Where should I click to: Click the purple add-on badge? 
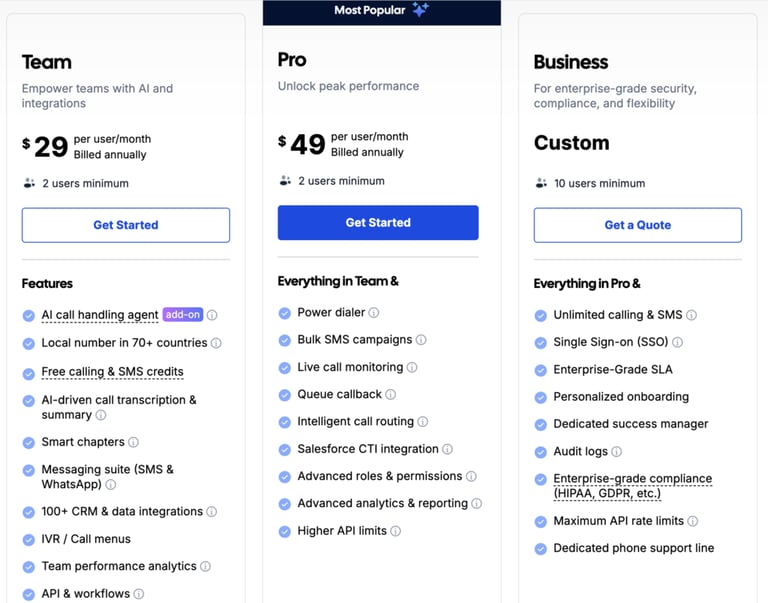coord(183,314)
